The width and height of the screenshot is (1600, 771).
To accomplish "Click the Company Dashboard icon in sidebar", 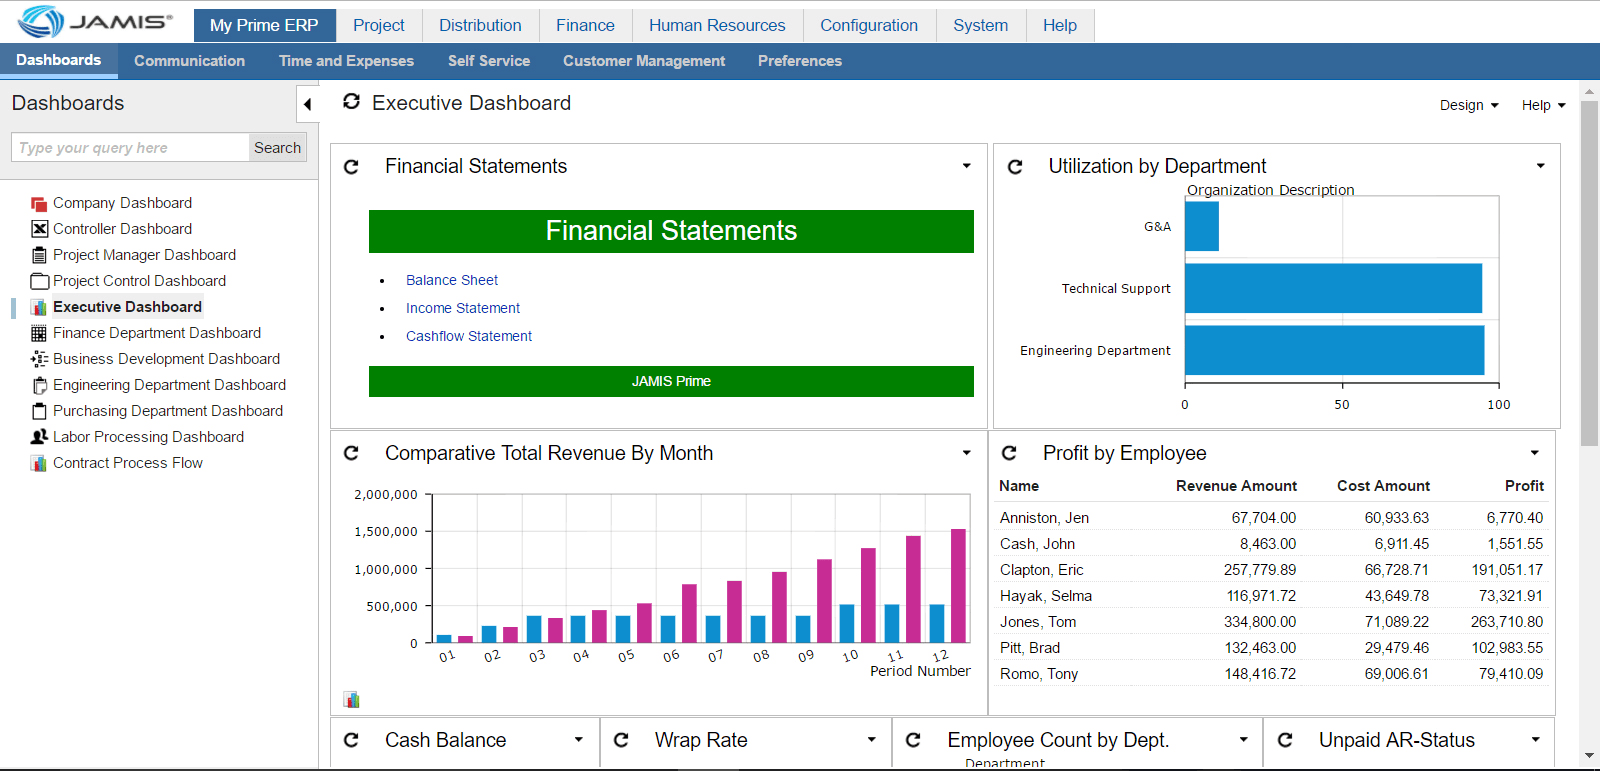I will click(x=39, y=204).
